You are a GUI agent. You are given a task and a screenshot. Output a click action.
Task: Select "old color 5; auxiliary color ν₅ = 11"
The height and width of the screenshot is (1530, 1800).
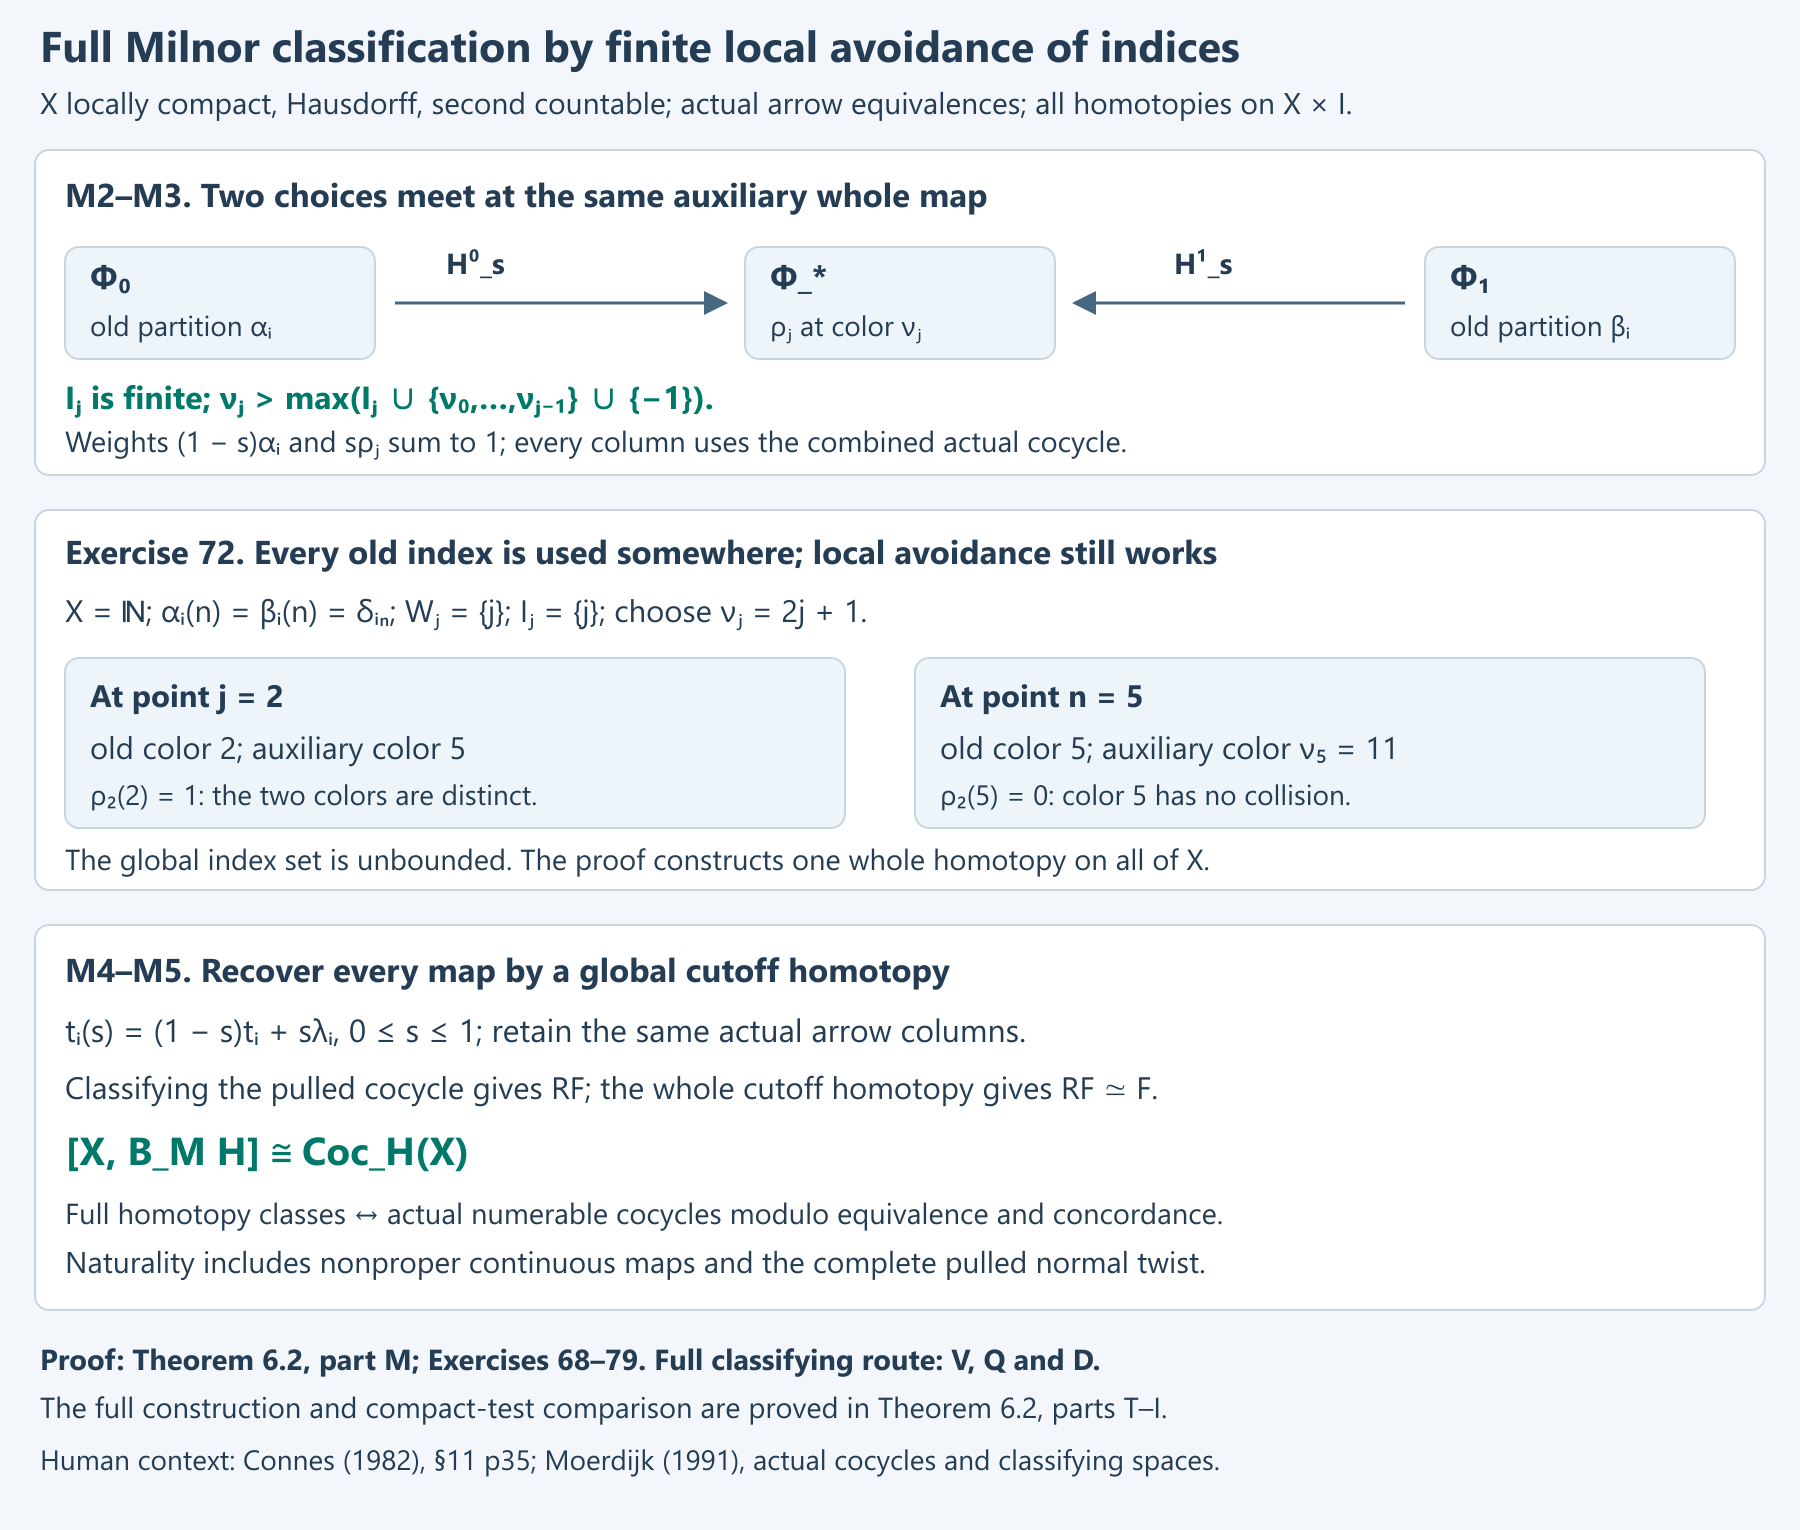[1168, 749]
